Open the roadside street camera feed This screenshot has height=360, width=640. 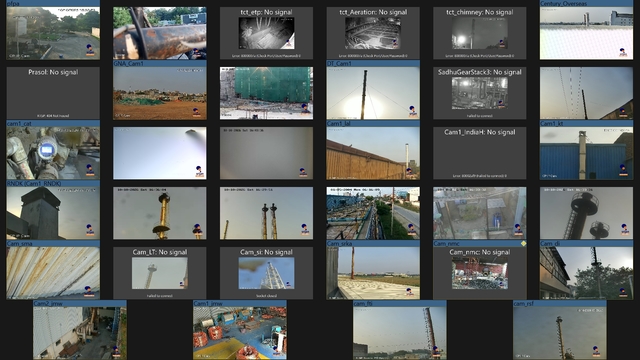373,213
